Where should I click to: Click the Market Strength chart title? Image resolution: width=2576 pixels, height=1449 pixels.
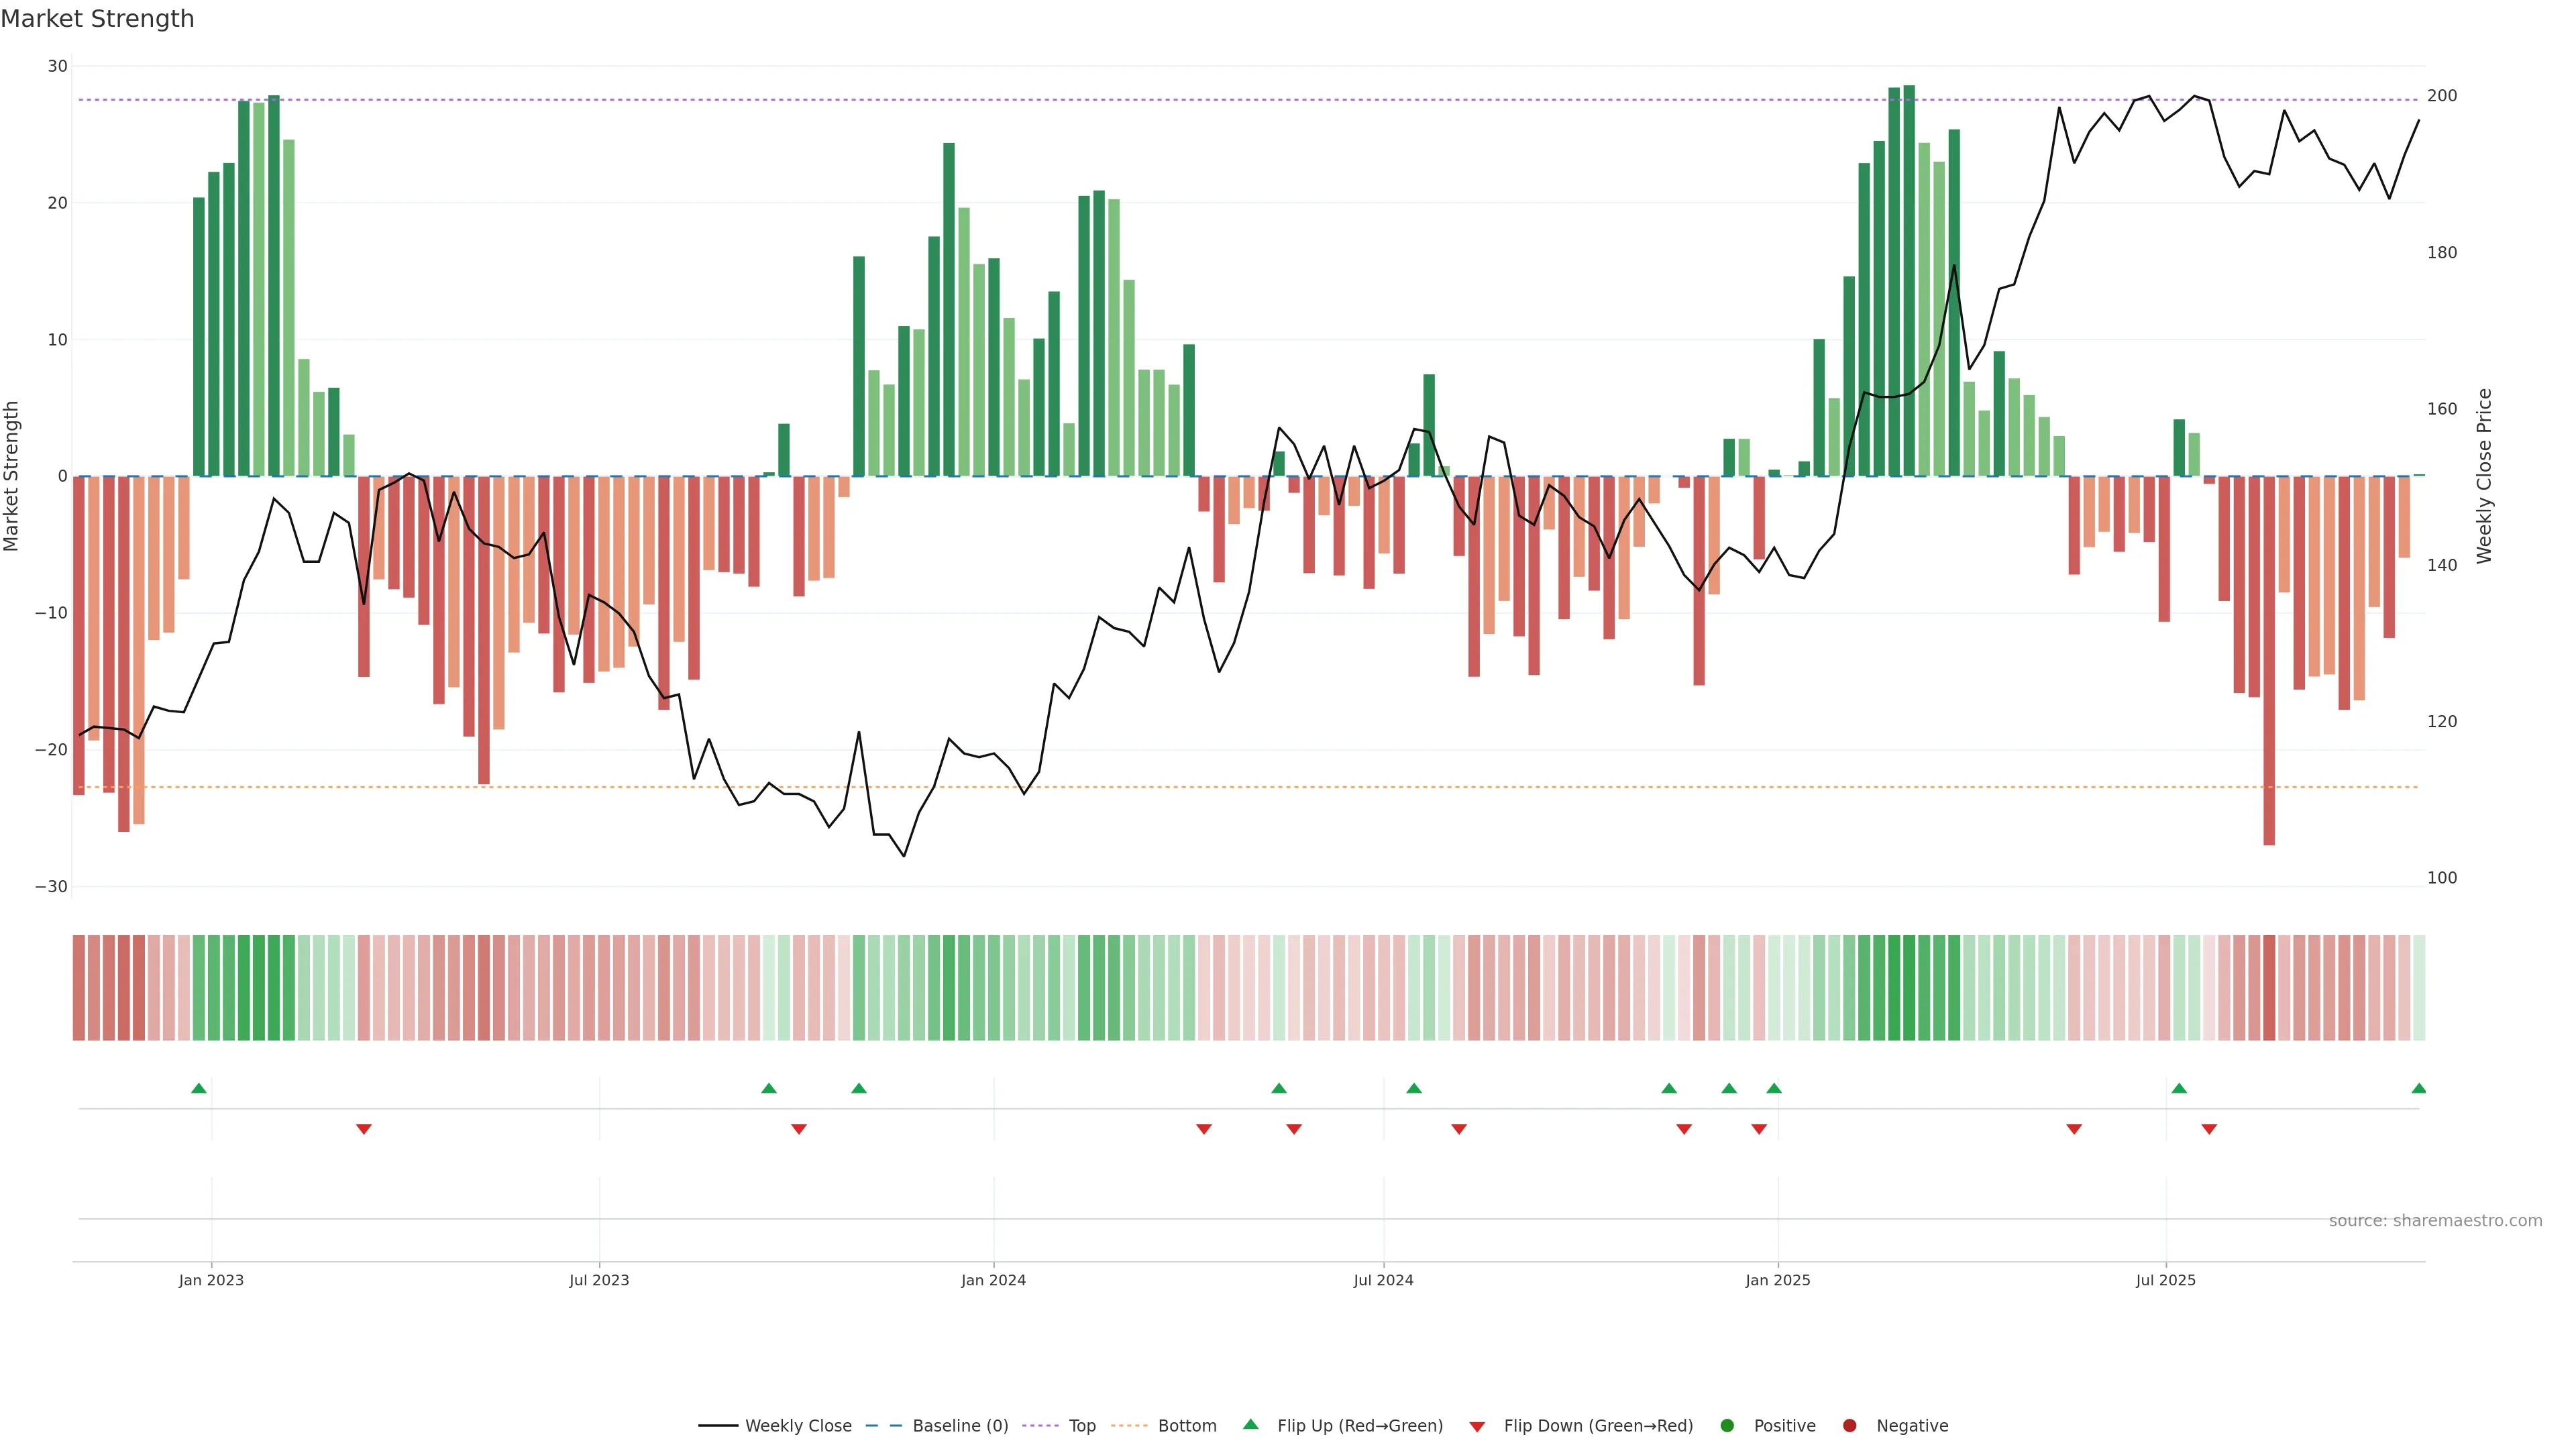pos(97,19)
